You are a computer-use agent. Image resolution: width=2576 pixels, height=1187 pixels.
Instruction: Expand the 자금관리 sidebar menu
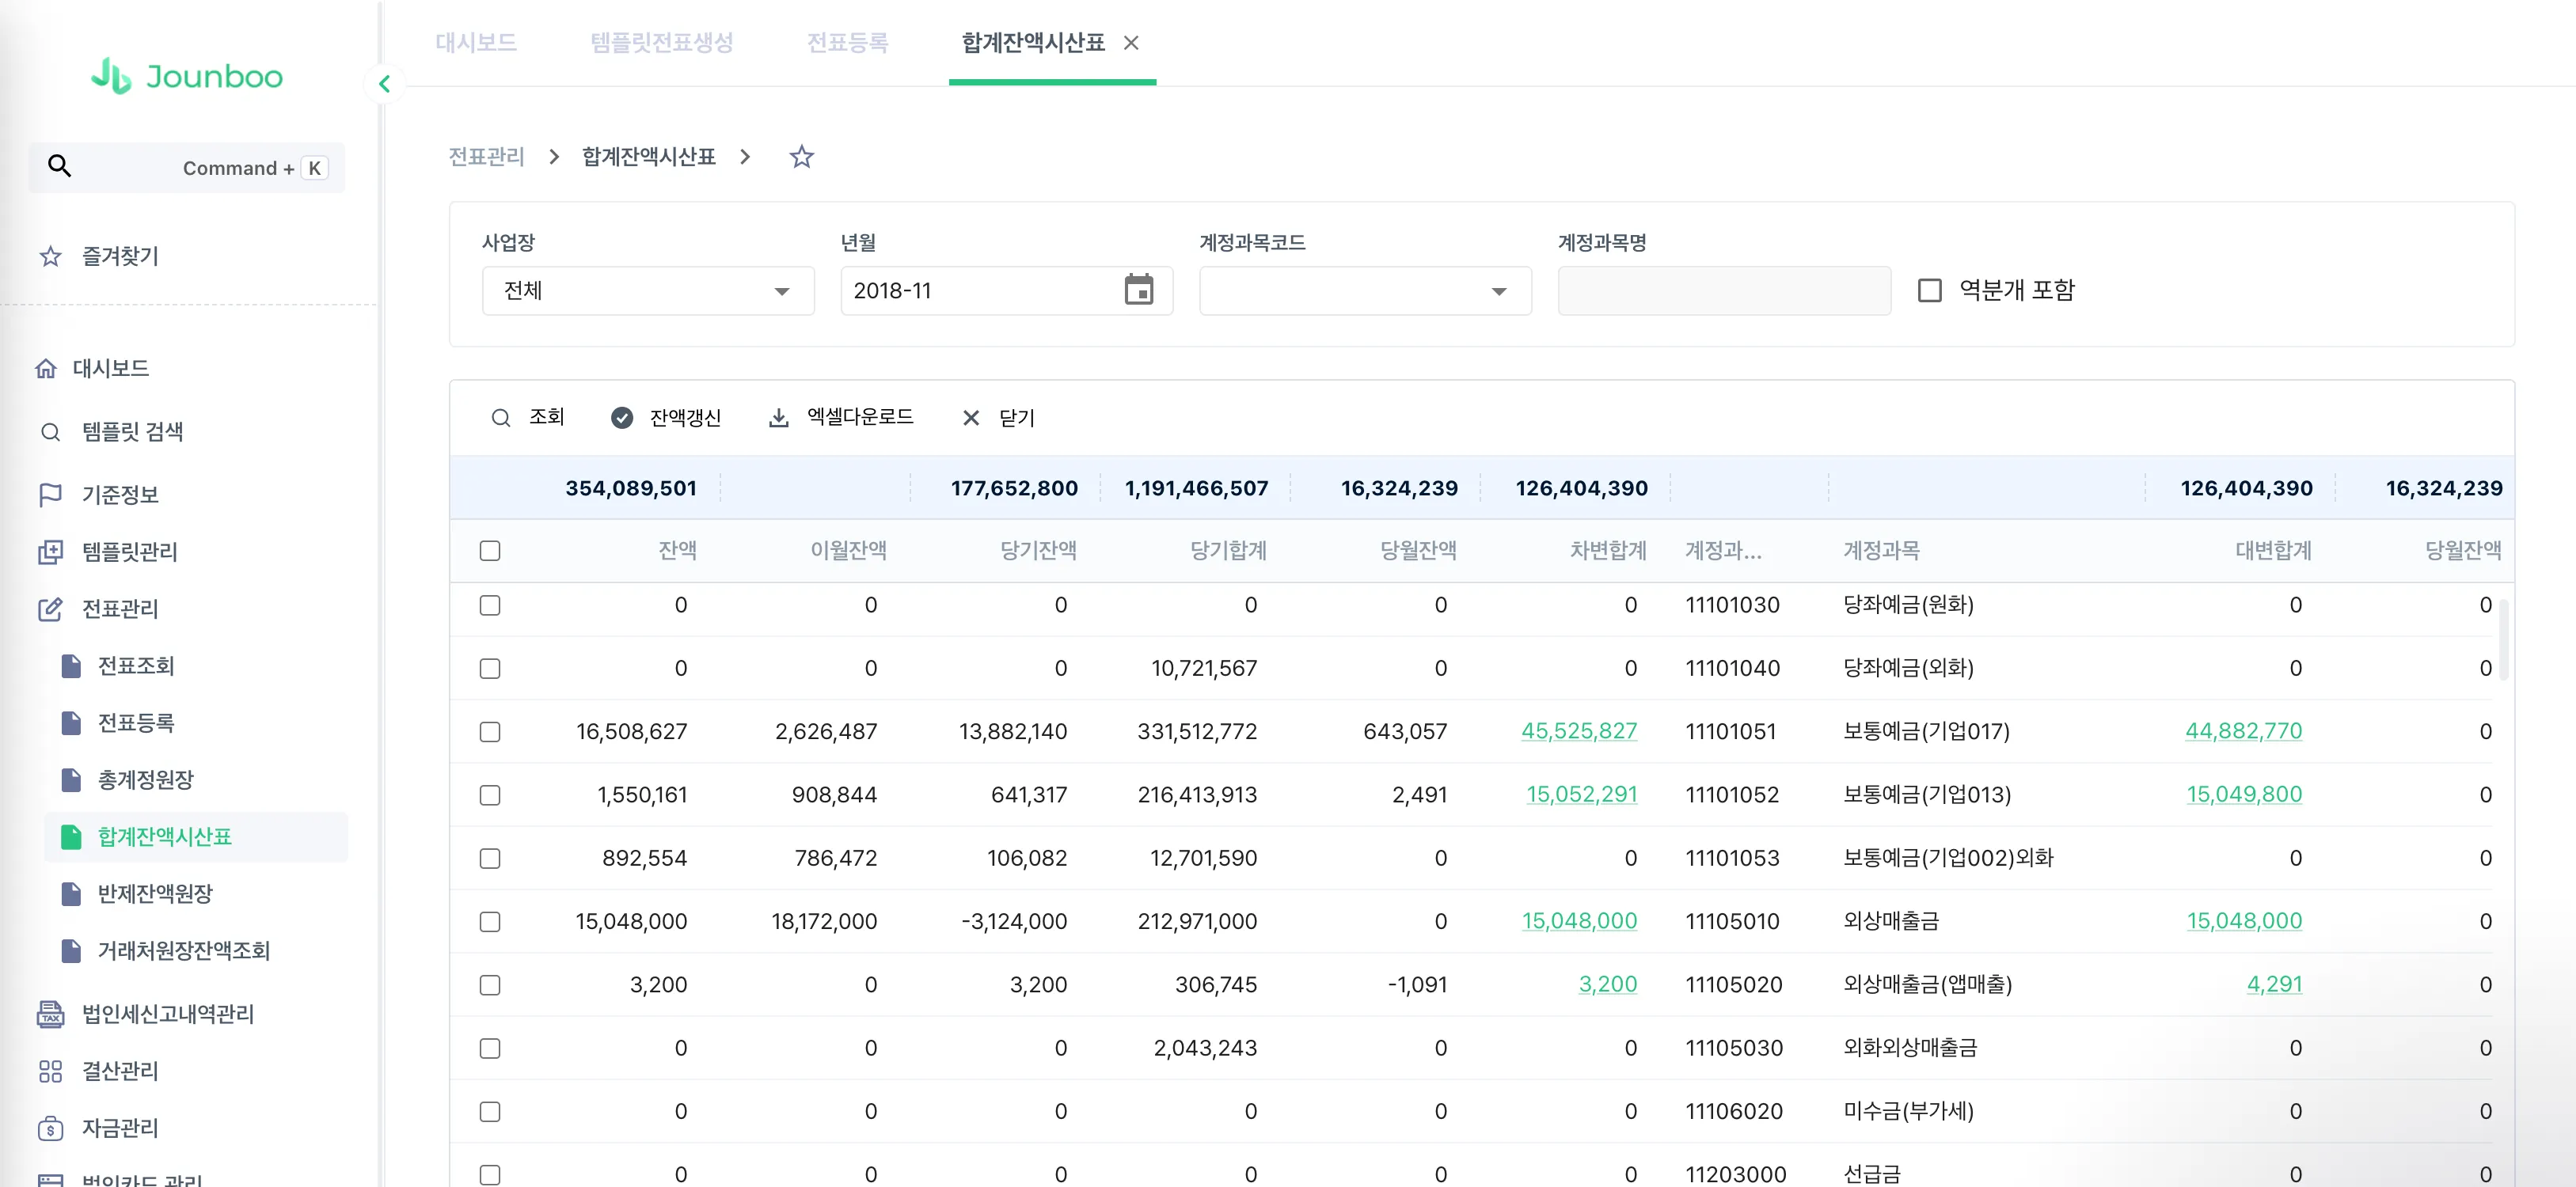point(120,1128)
